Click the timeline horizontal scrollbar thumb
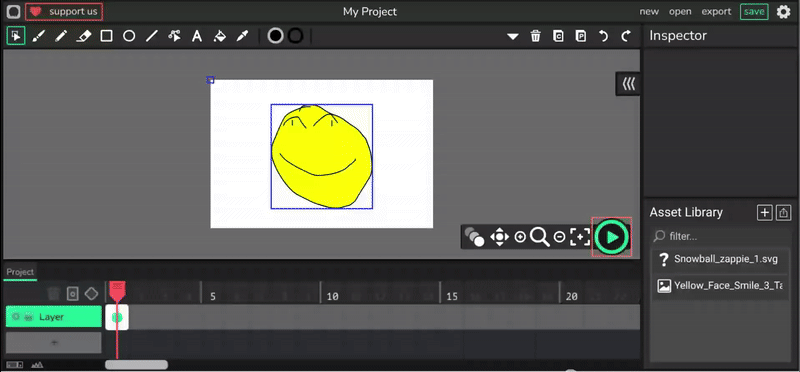 coord(136,364)
